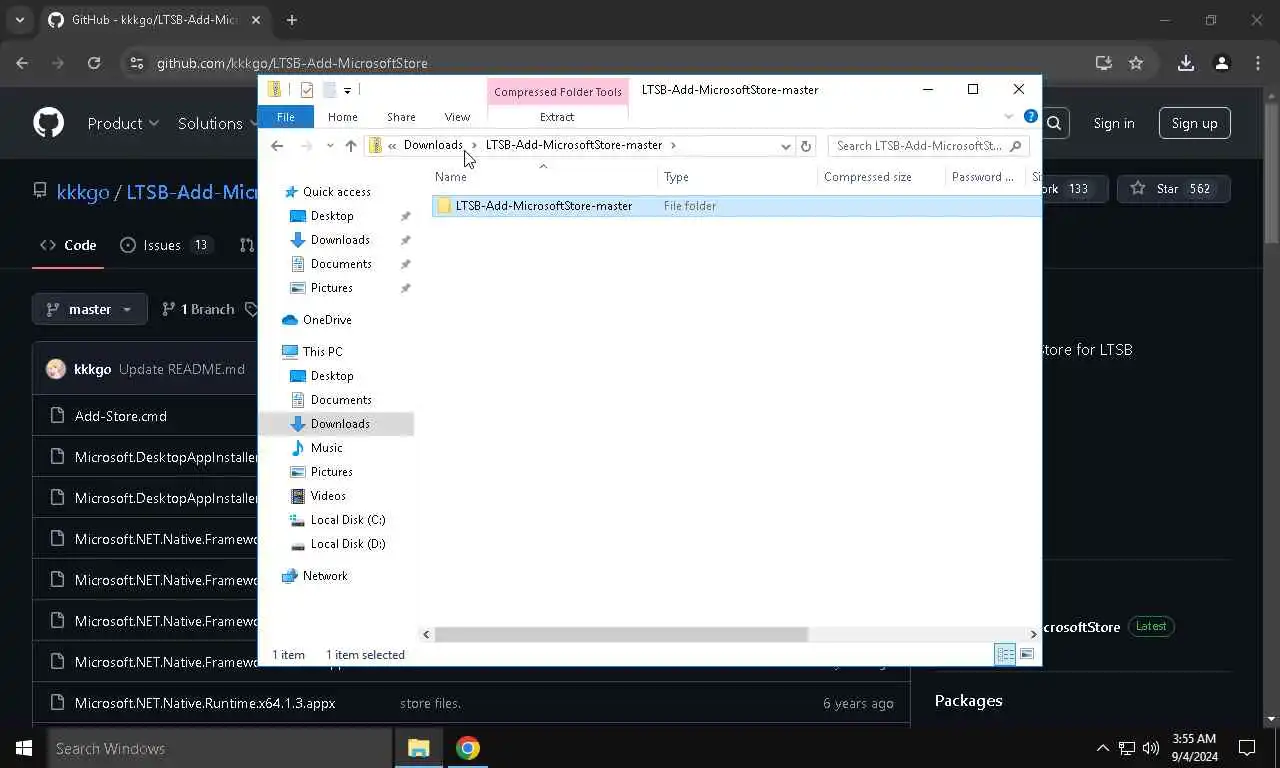Image resolution: width=1280 pixels, height=768 pixels.
Task: Select Documents under Quick access
Action: pos(341,264)
